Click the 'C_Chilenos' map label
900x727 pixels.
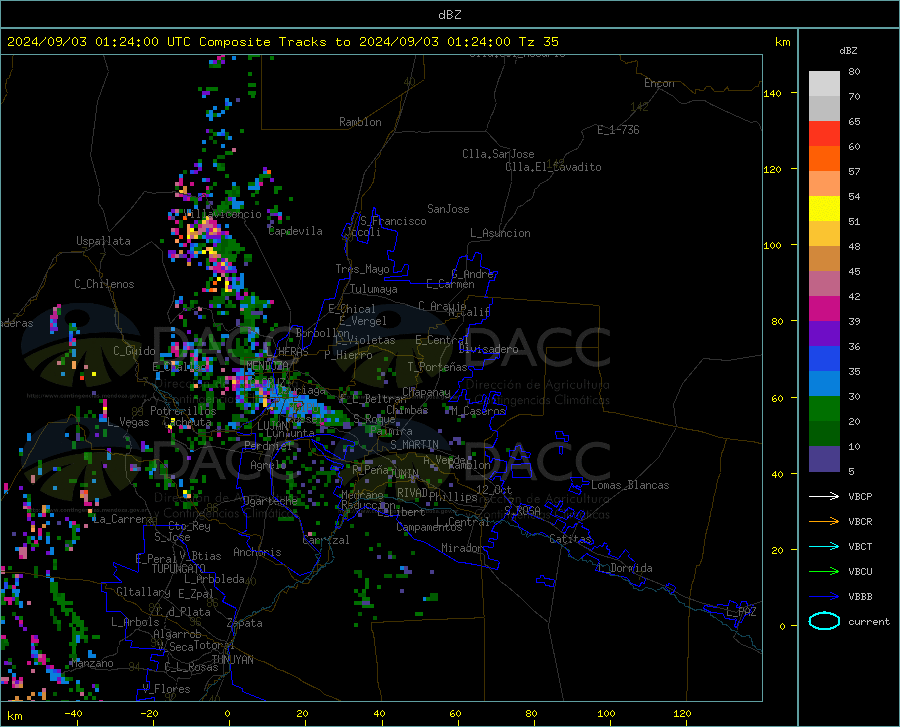click(x=104, y=284)
